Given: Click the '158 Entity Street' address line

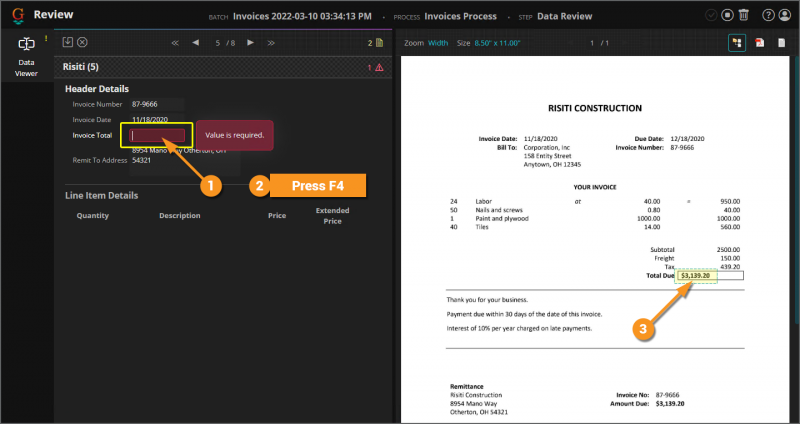Looking at the screenshot, I should coord(547,156).
